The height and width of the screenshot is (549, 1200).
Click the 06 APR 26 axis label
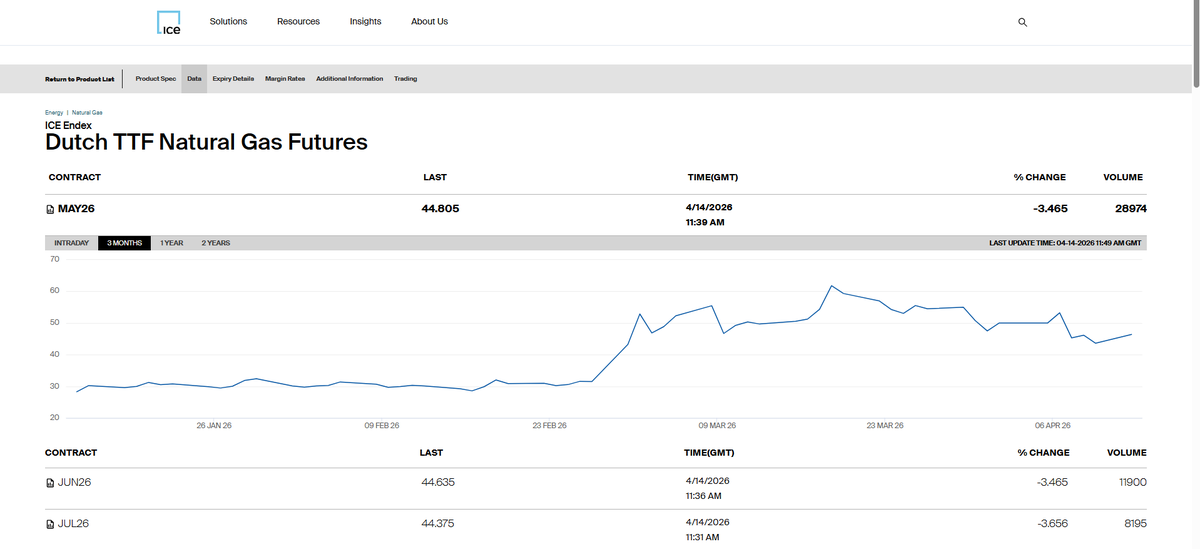pos(1053,426)
